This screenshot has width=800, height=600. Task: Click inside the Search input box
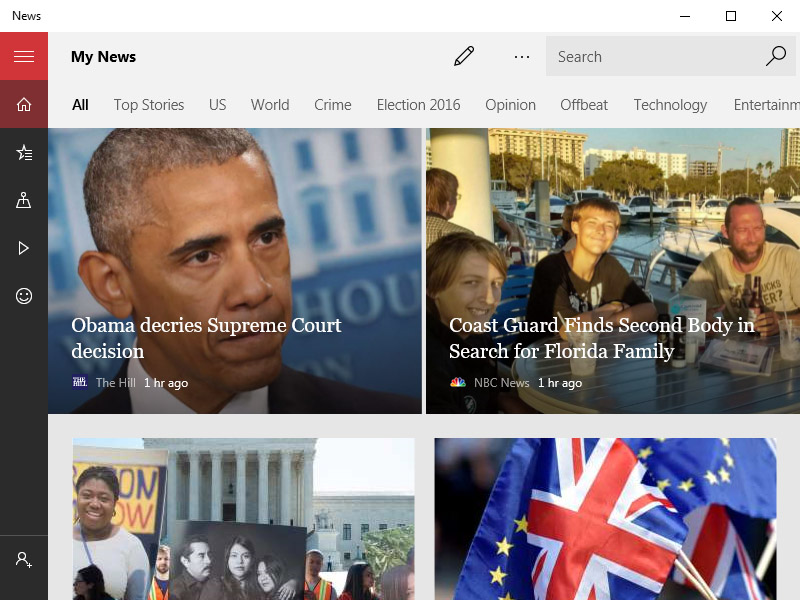(650, 57)
